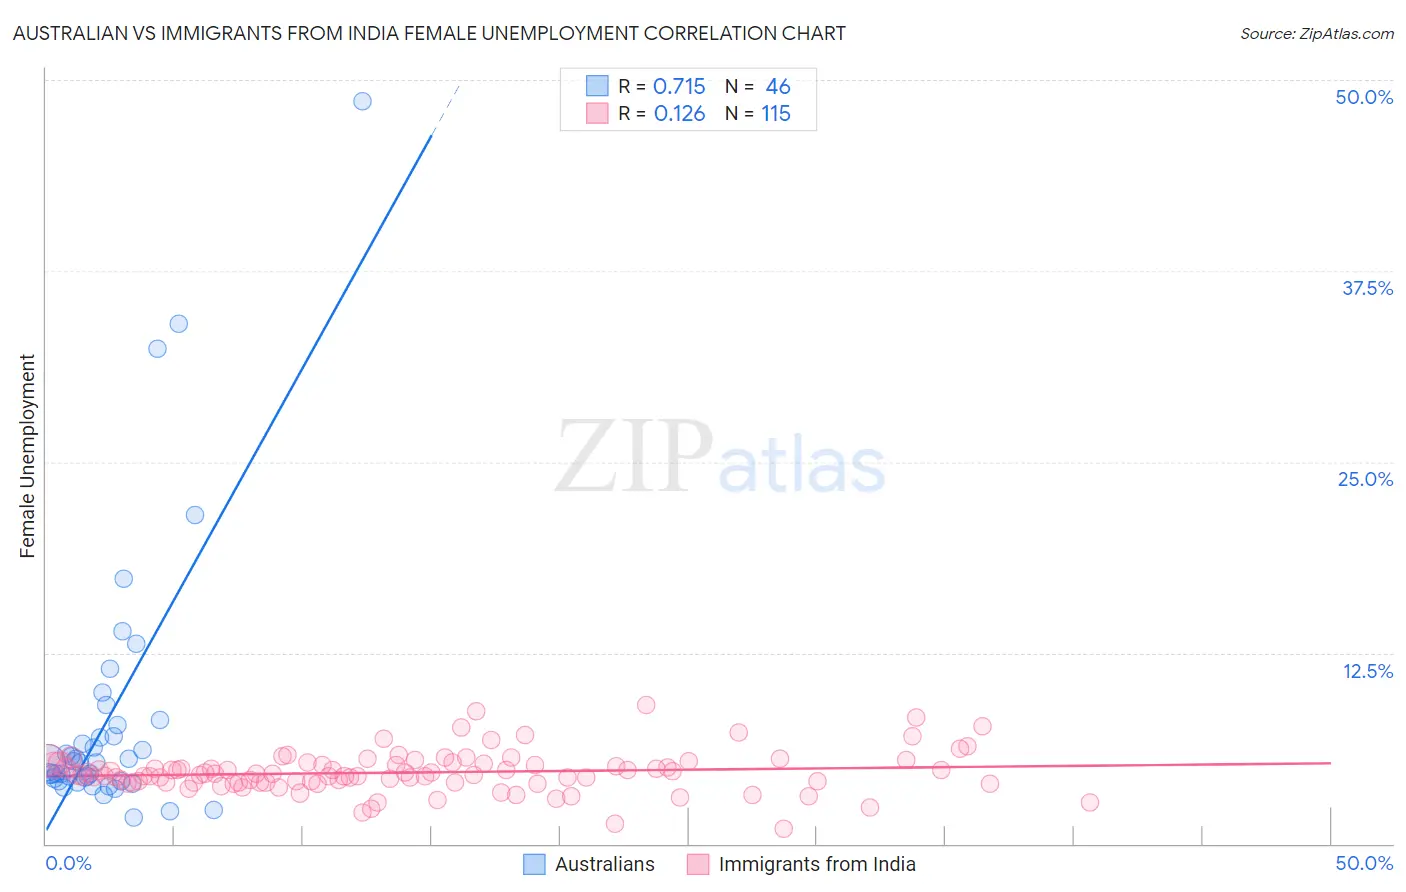Click the N value 46 in legend
Viewport: 1406px width, 892px height.
(x=777, y=86)
